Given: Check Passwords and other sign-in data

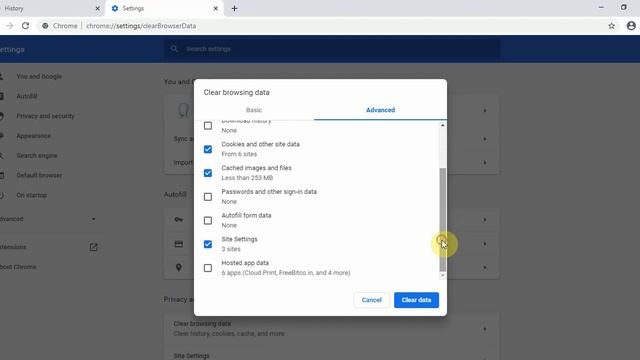Looking at the screenshot, I should click(208, 197).
